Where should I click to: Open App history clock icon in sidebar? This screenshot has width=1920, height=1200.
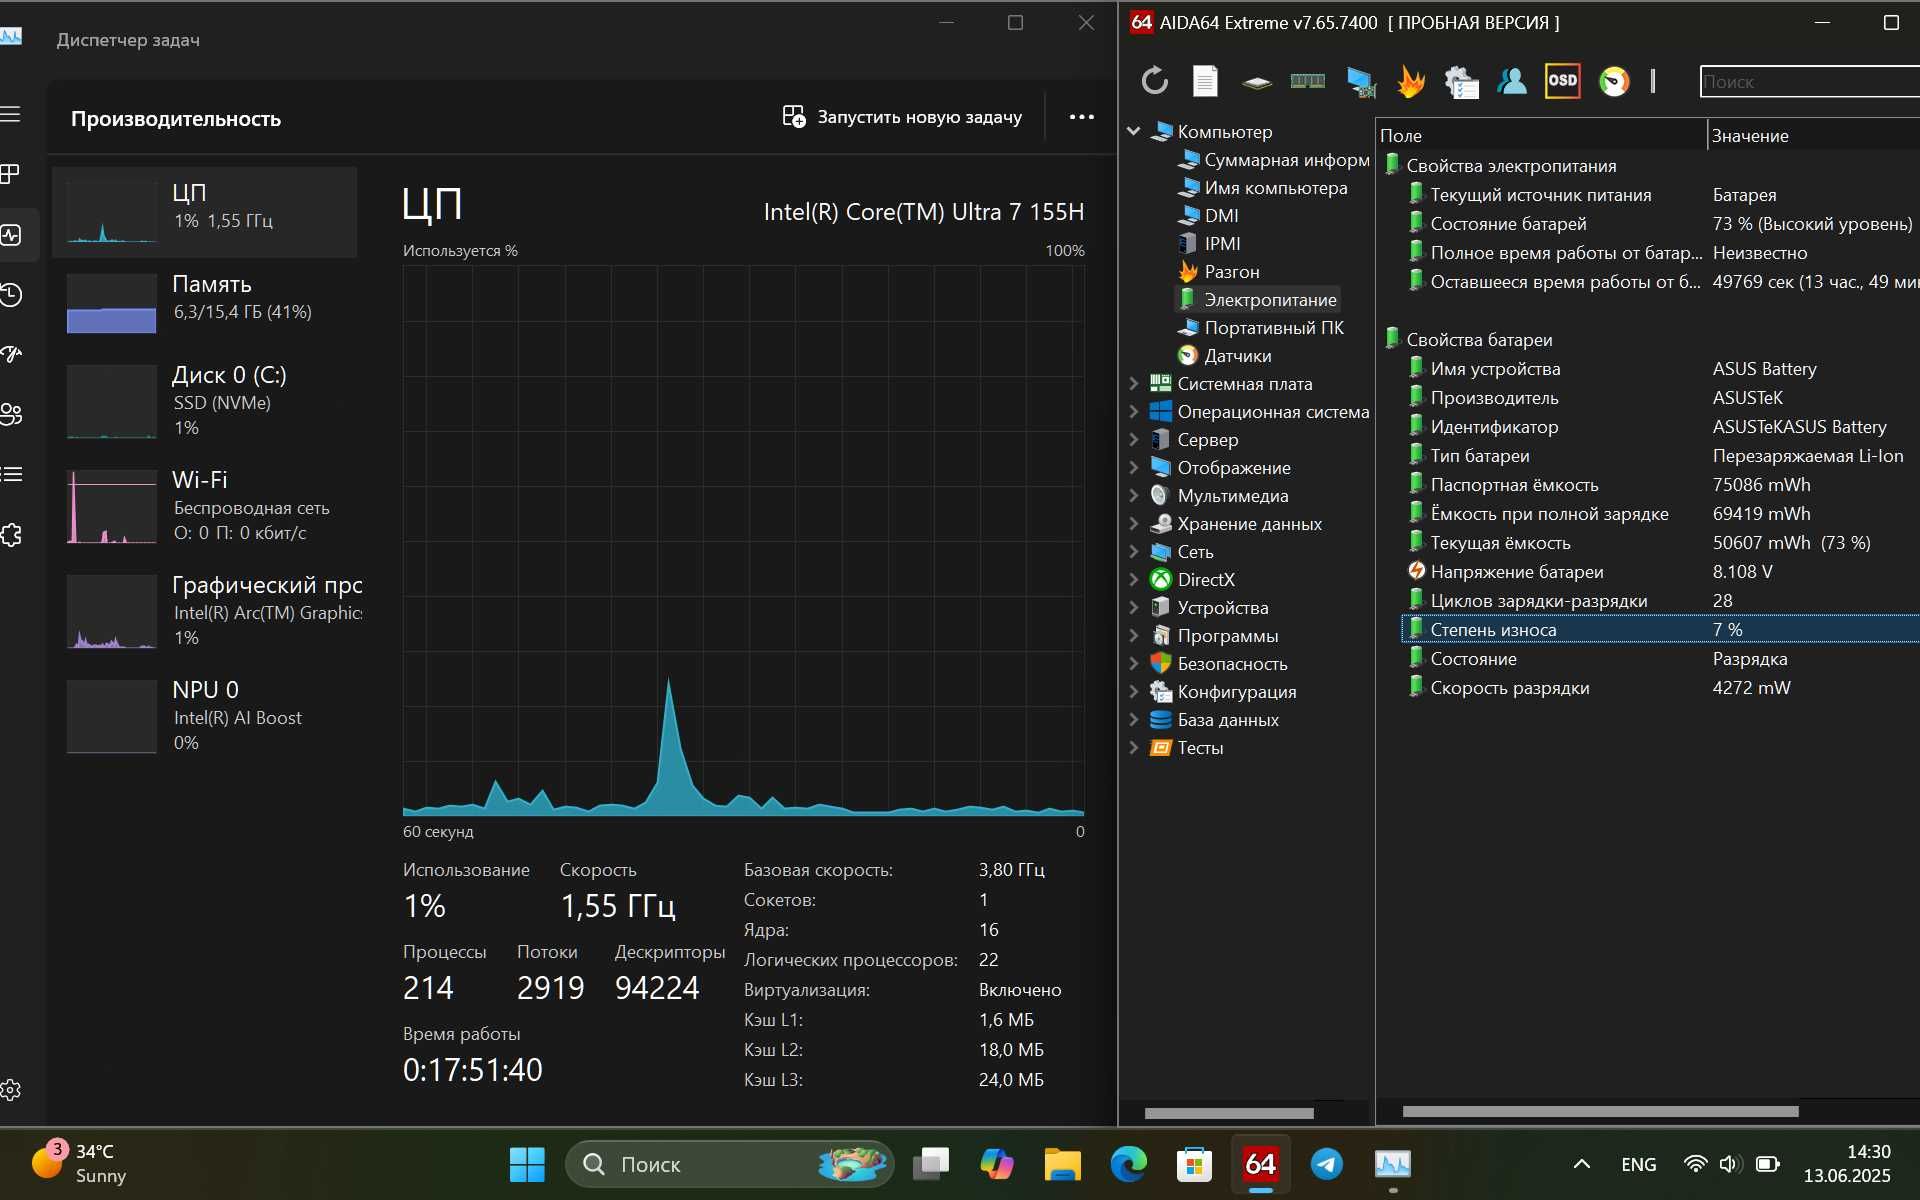tap(11, 295)
